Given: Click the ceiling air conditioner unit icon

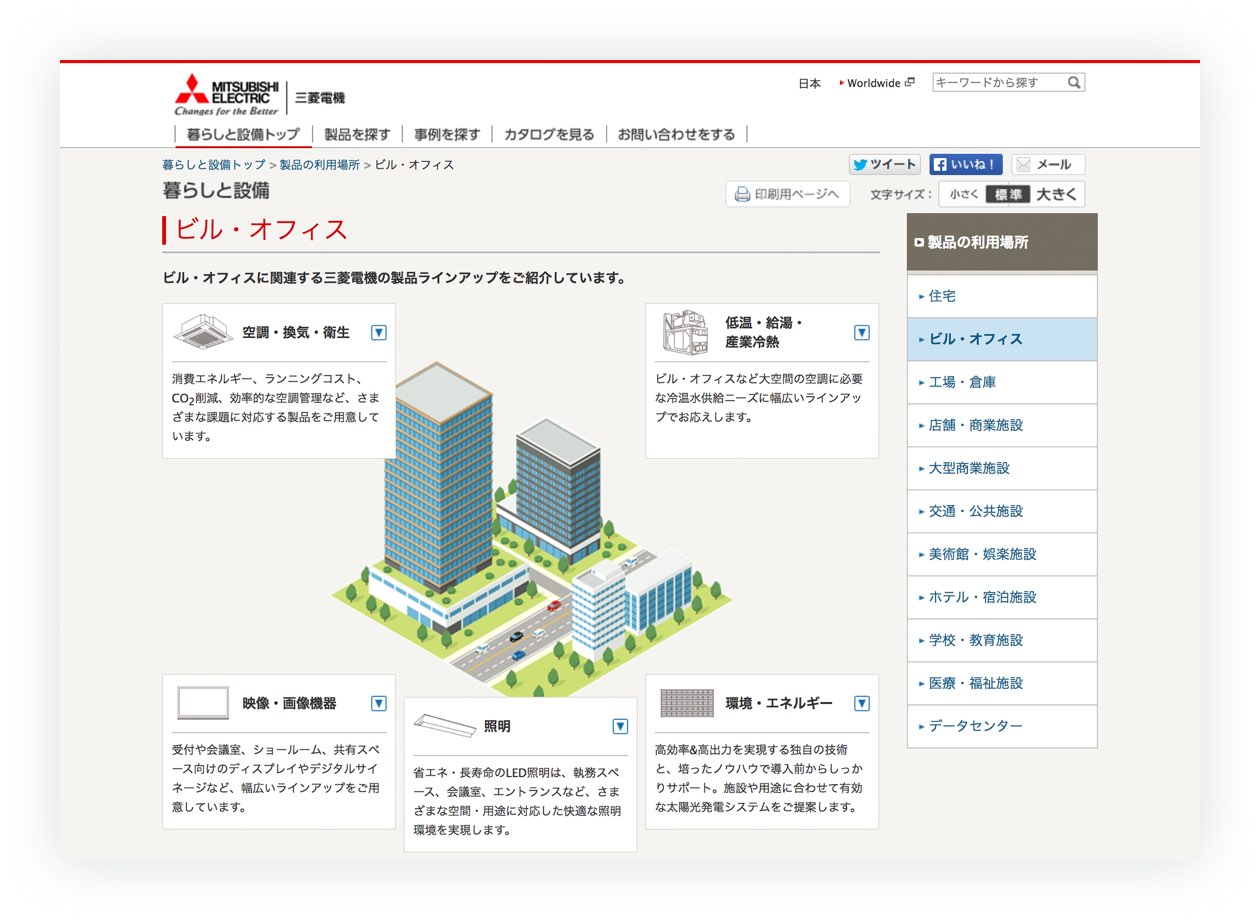Looking at the screenshot, I should coord(203,332).
